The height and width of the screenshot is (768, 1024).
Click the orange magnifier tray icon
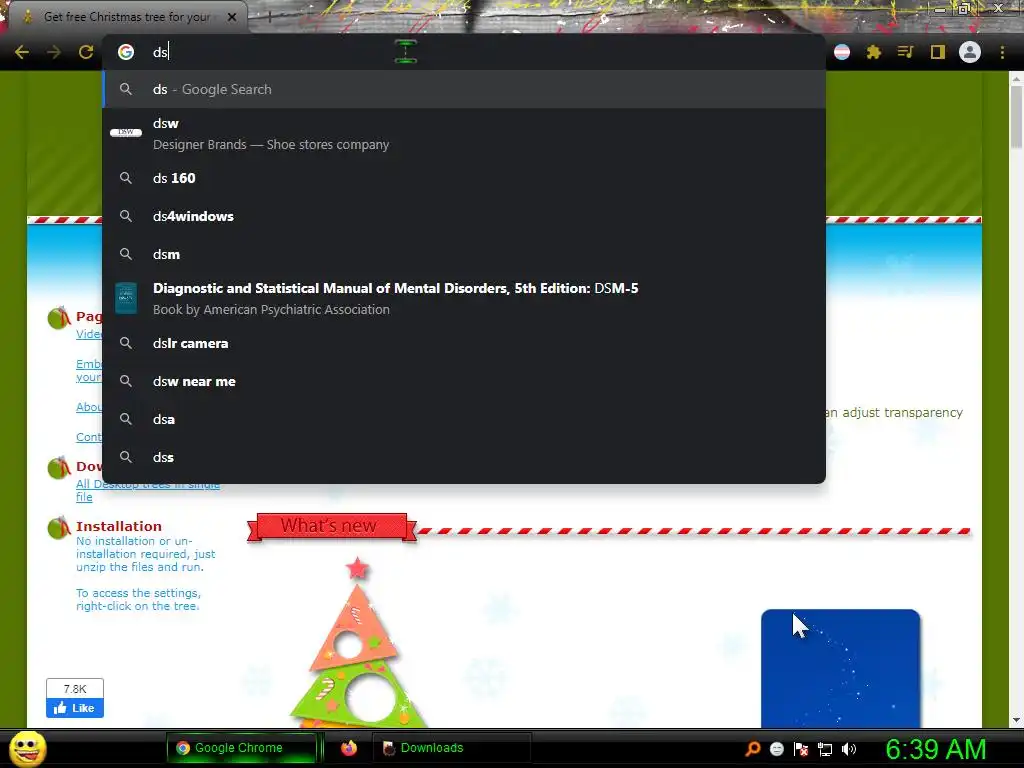tap(752, 748)
